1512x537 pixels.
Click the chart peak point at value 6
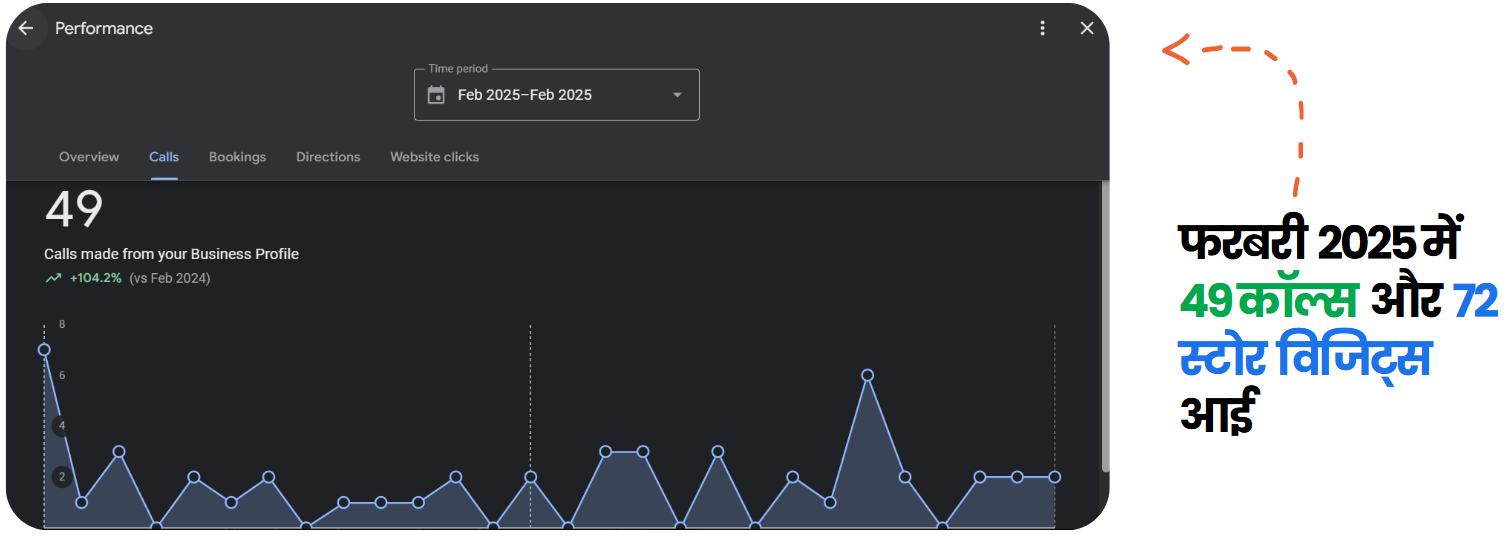867,375
